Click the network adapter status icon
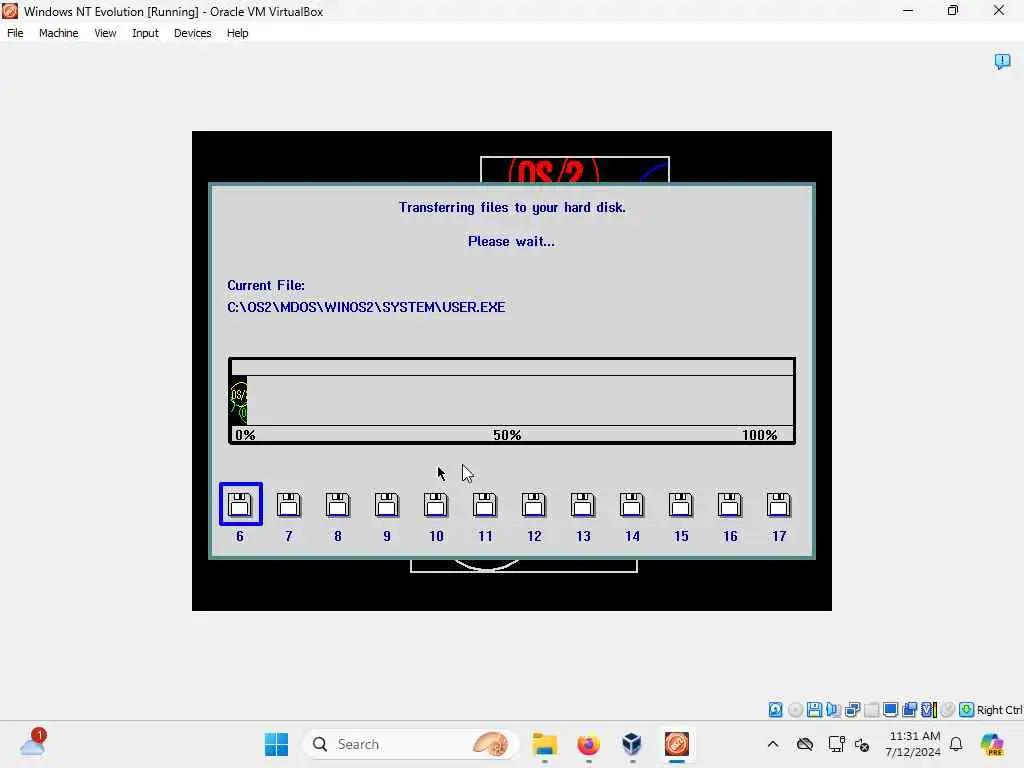Viewport: 1024px width, 768px height. [852, 709]
